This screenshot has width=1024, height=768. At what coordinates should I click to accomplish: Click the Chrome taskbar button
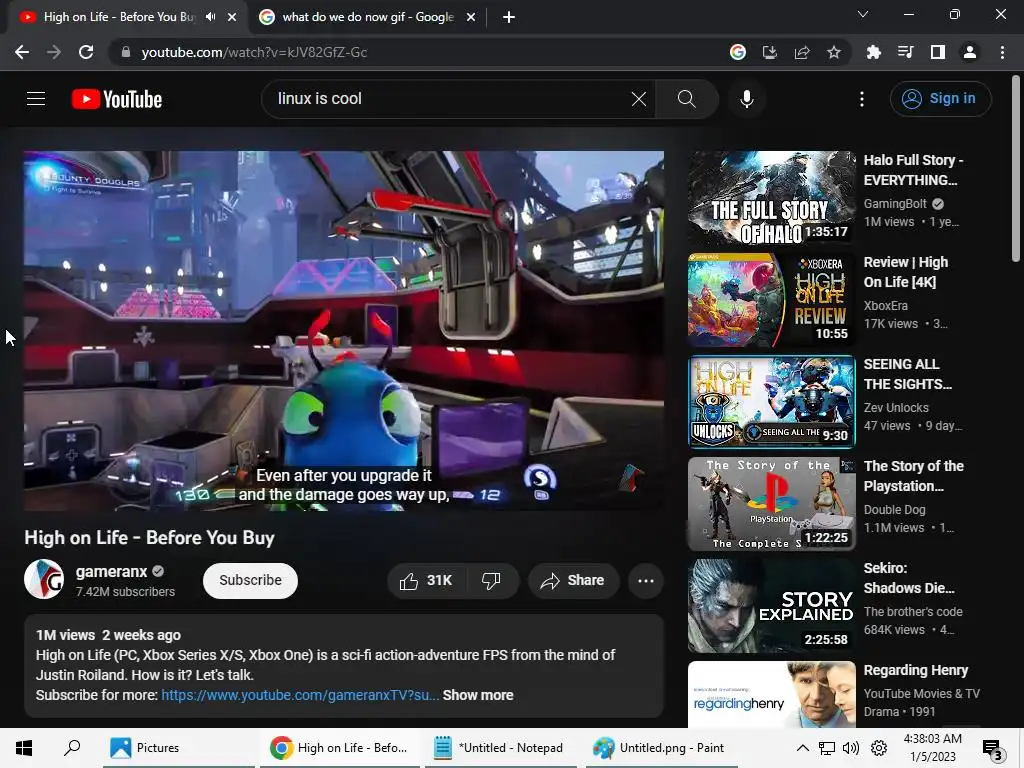(340, 748)
